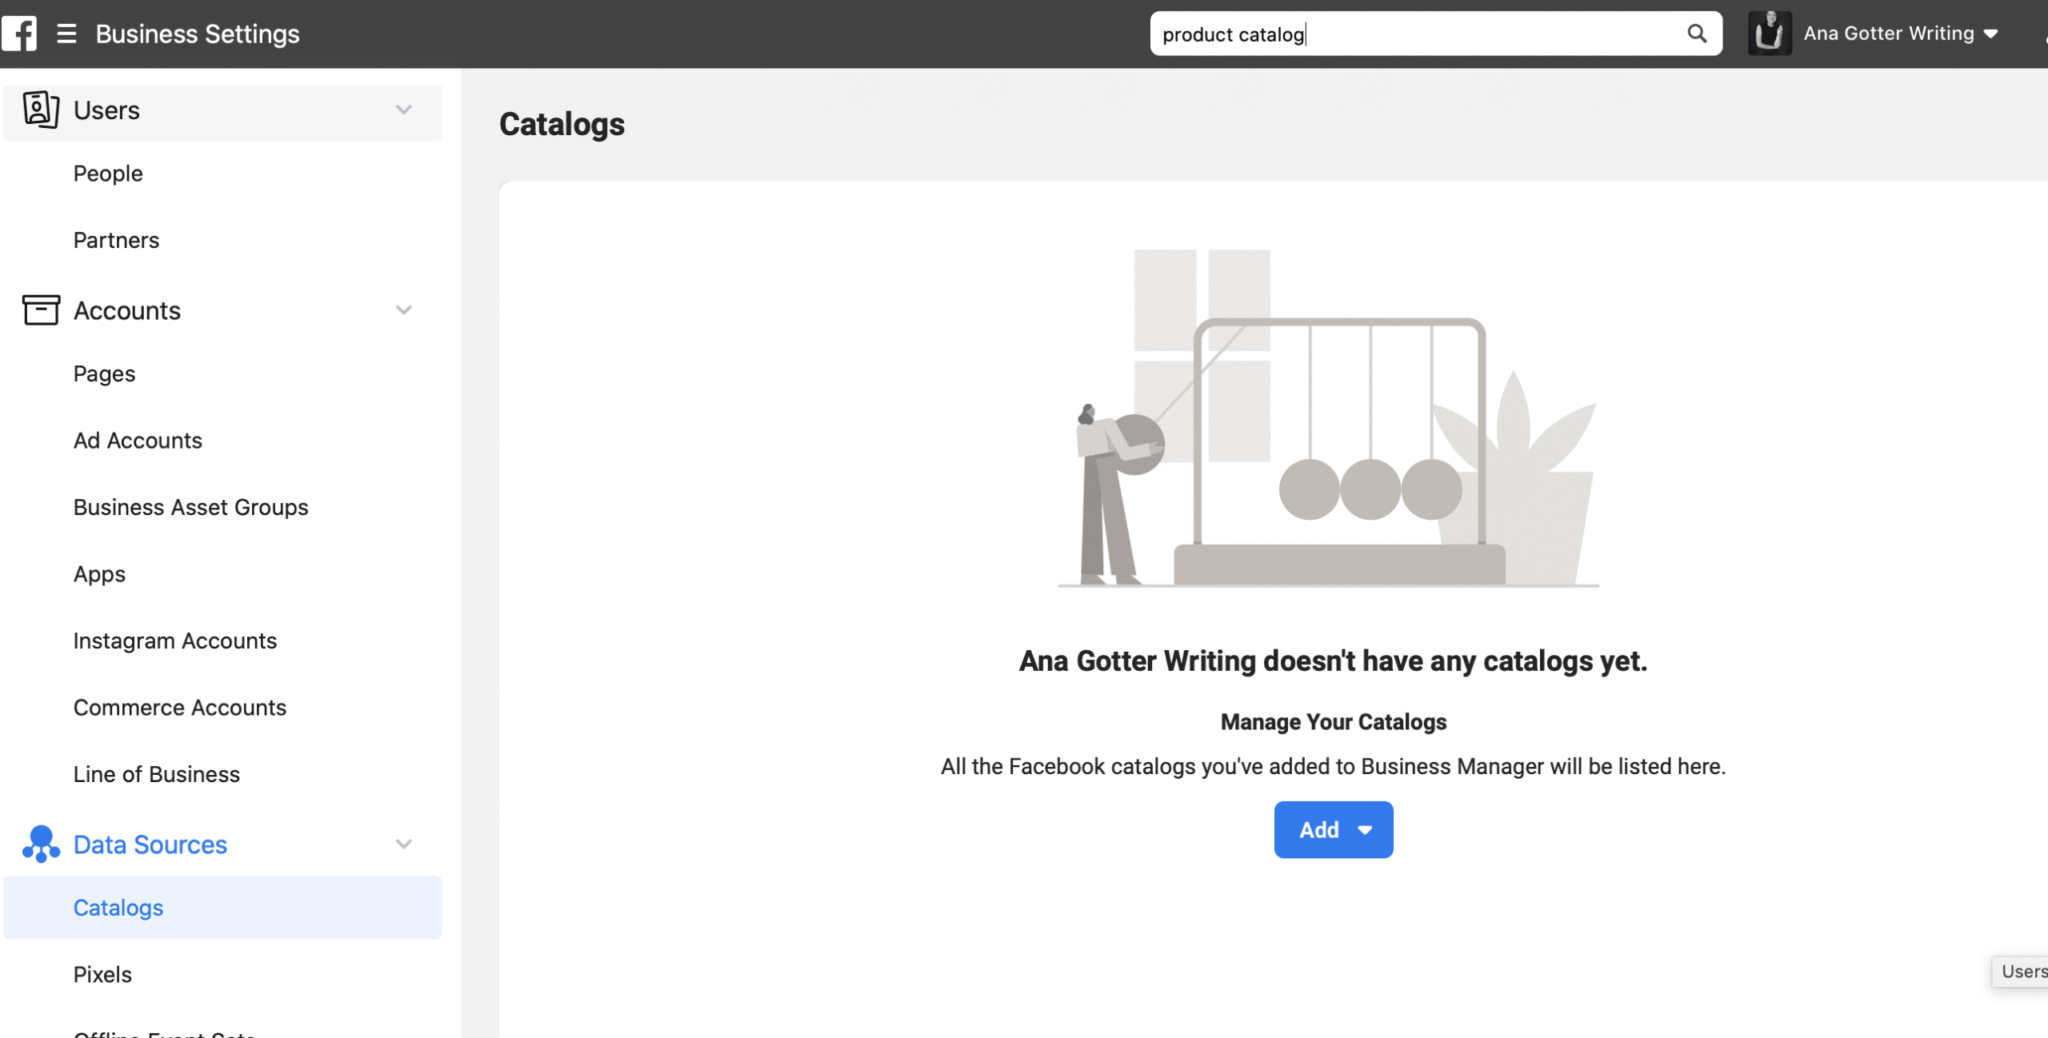2048x1038 pixels.
Task: Click the Business Settings title
Action: click(197, 34)
